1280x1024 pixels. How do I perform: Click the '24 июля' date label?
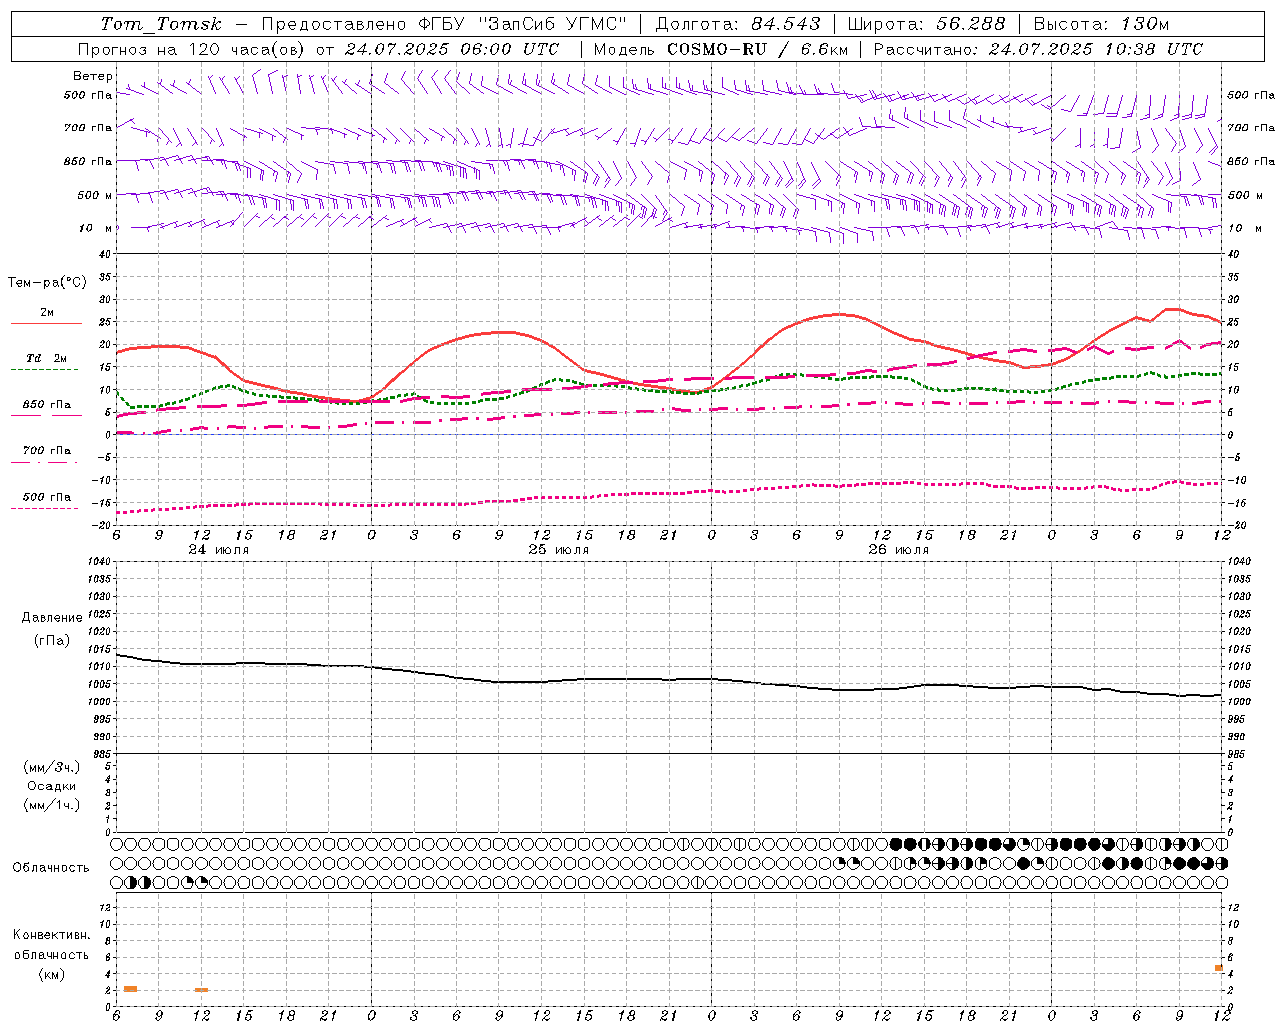point(219,550)
